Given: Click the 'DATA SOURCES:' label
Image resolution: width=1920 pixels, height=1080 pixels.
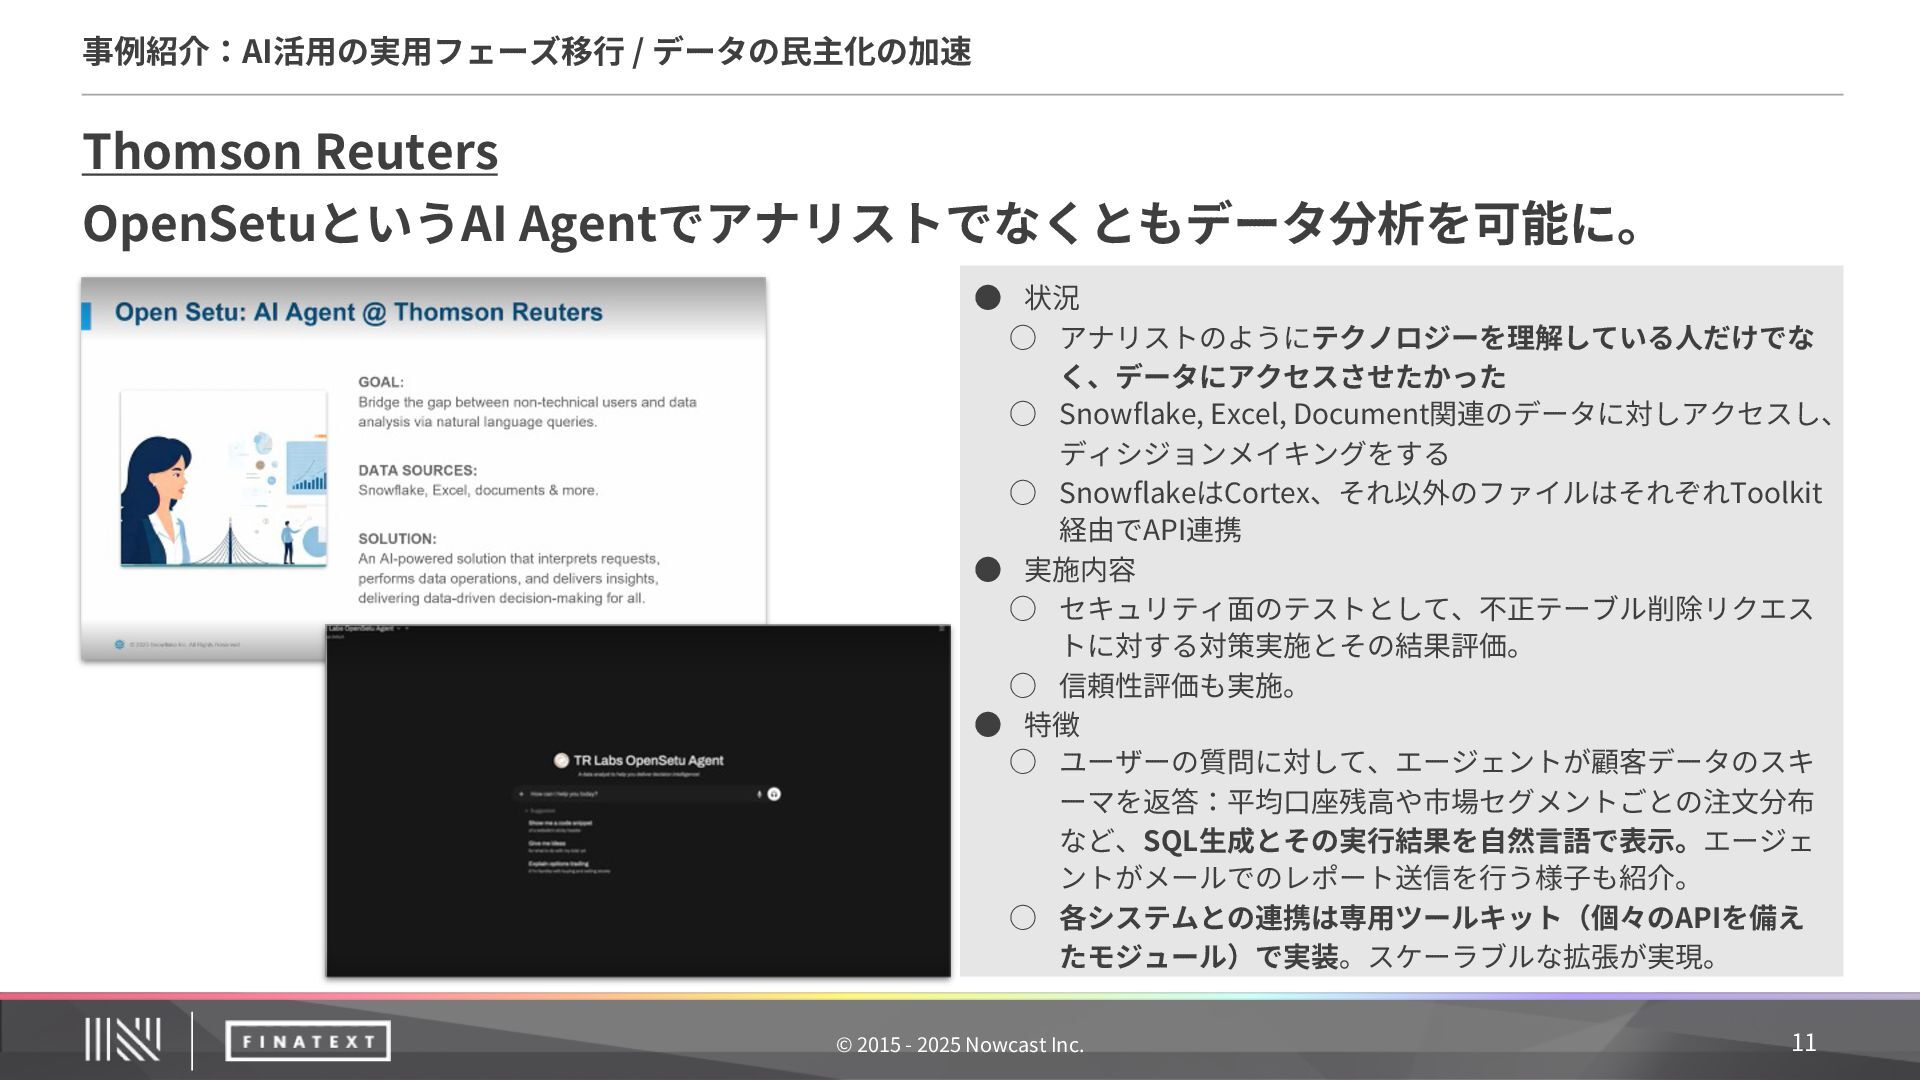Looking at the screenshot, I should 418,470.
